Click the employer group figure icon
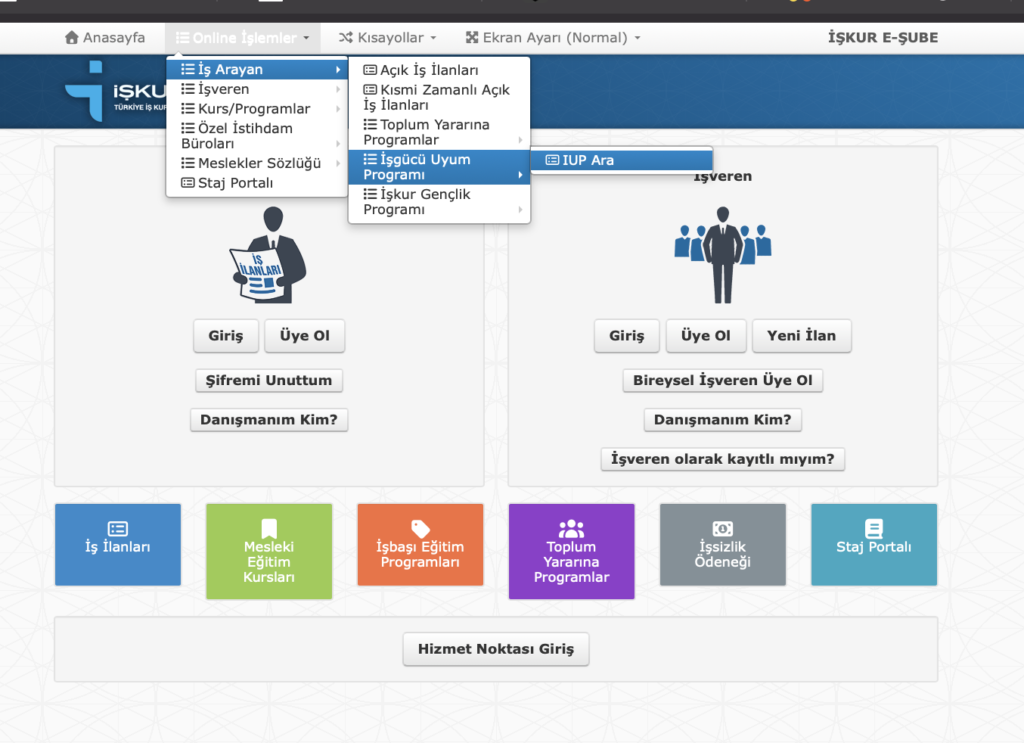Viewport: 1024px width, 743px height. [722, 256]
